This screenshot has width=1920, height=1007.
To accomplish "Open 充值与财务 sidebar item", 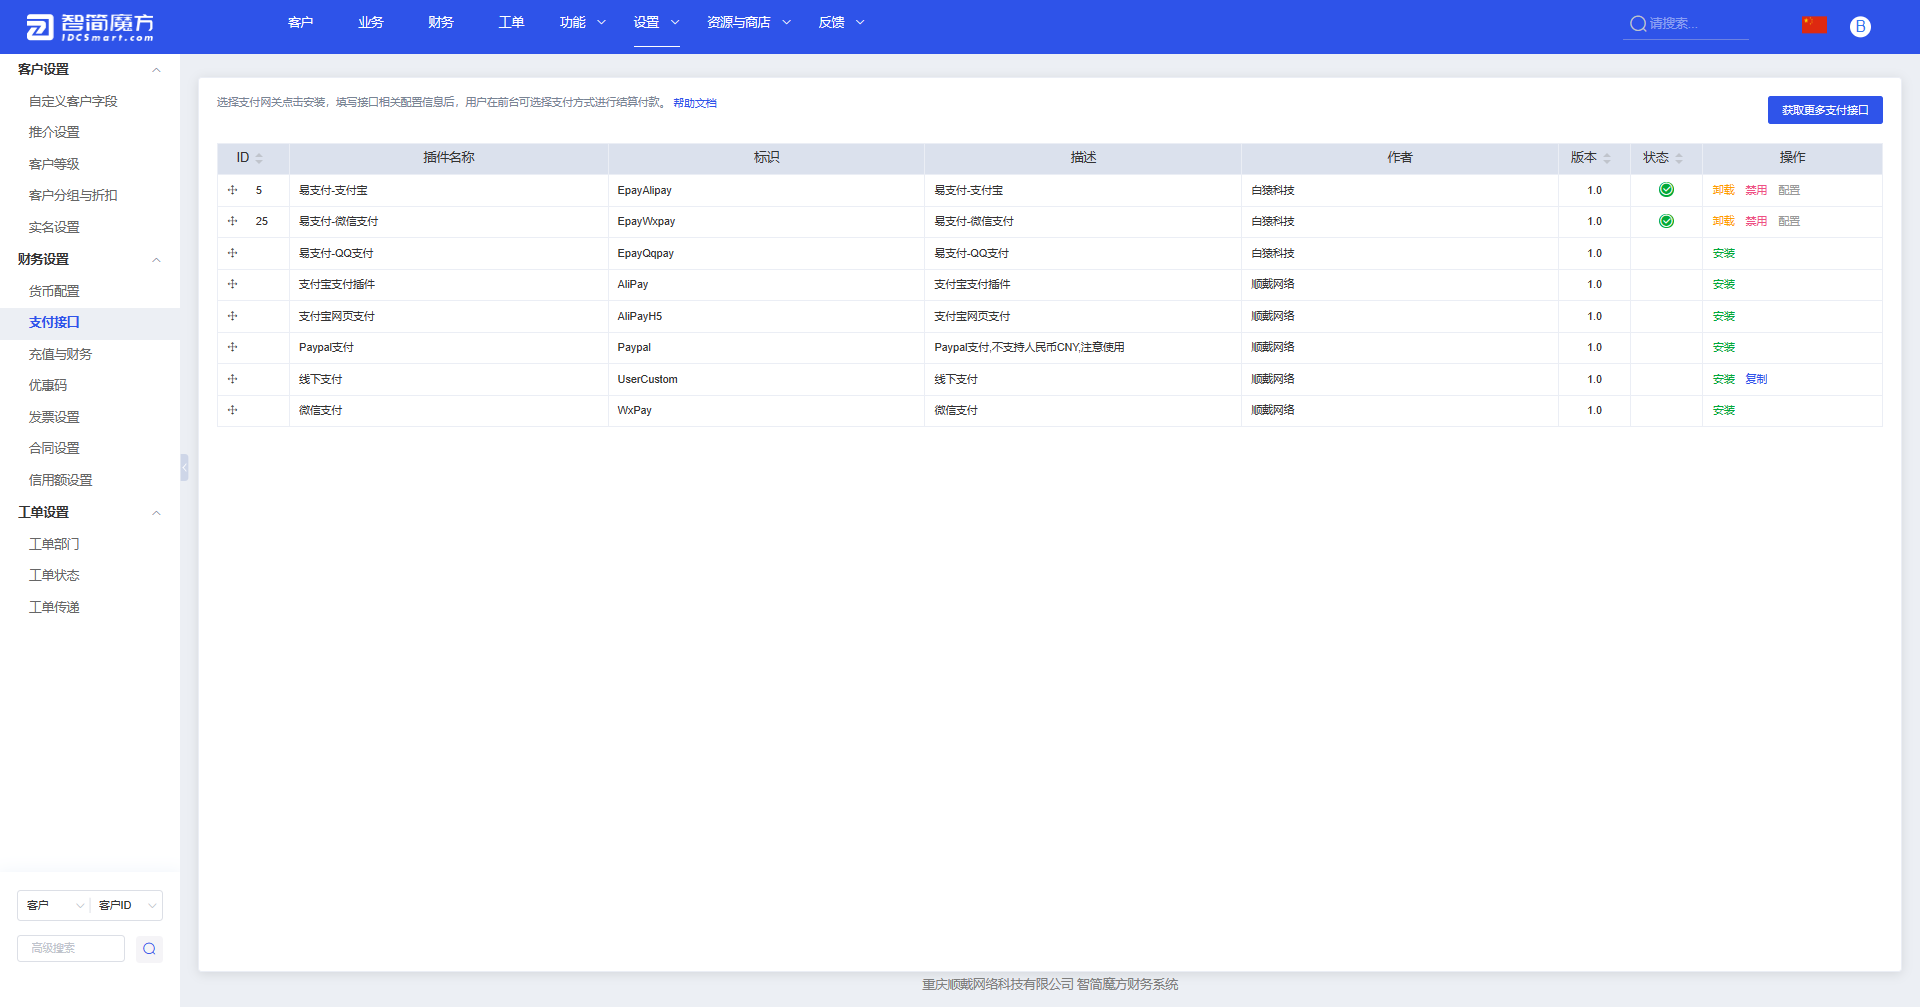I will pos(60,354).
